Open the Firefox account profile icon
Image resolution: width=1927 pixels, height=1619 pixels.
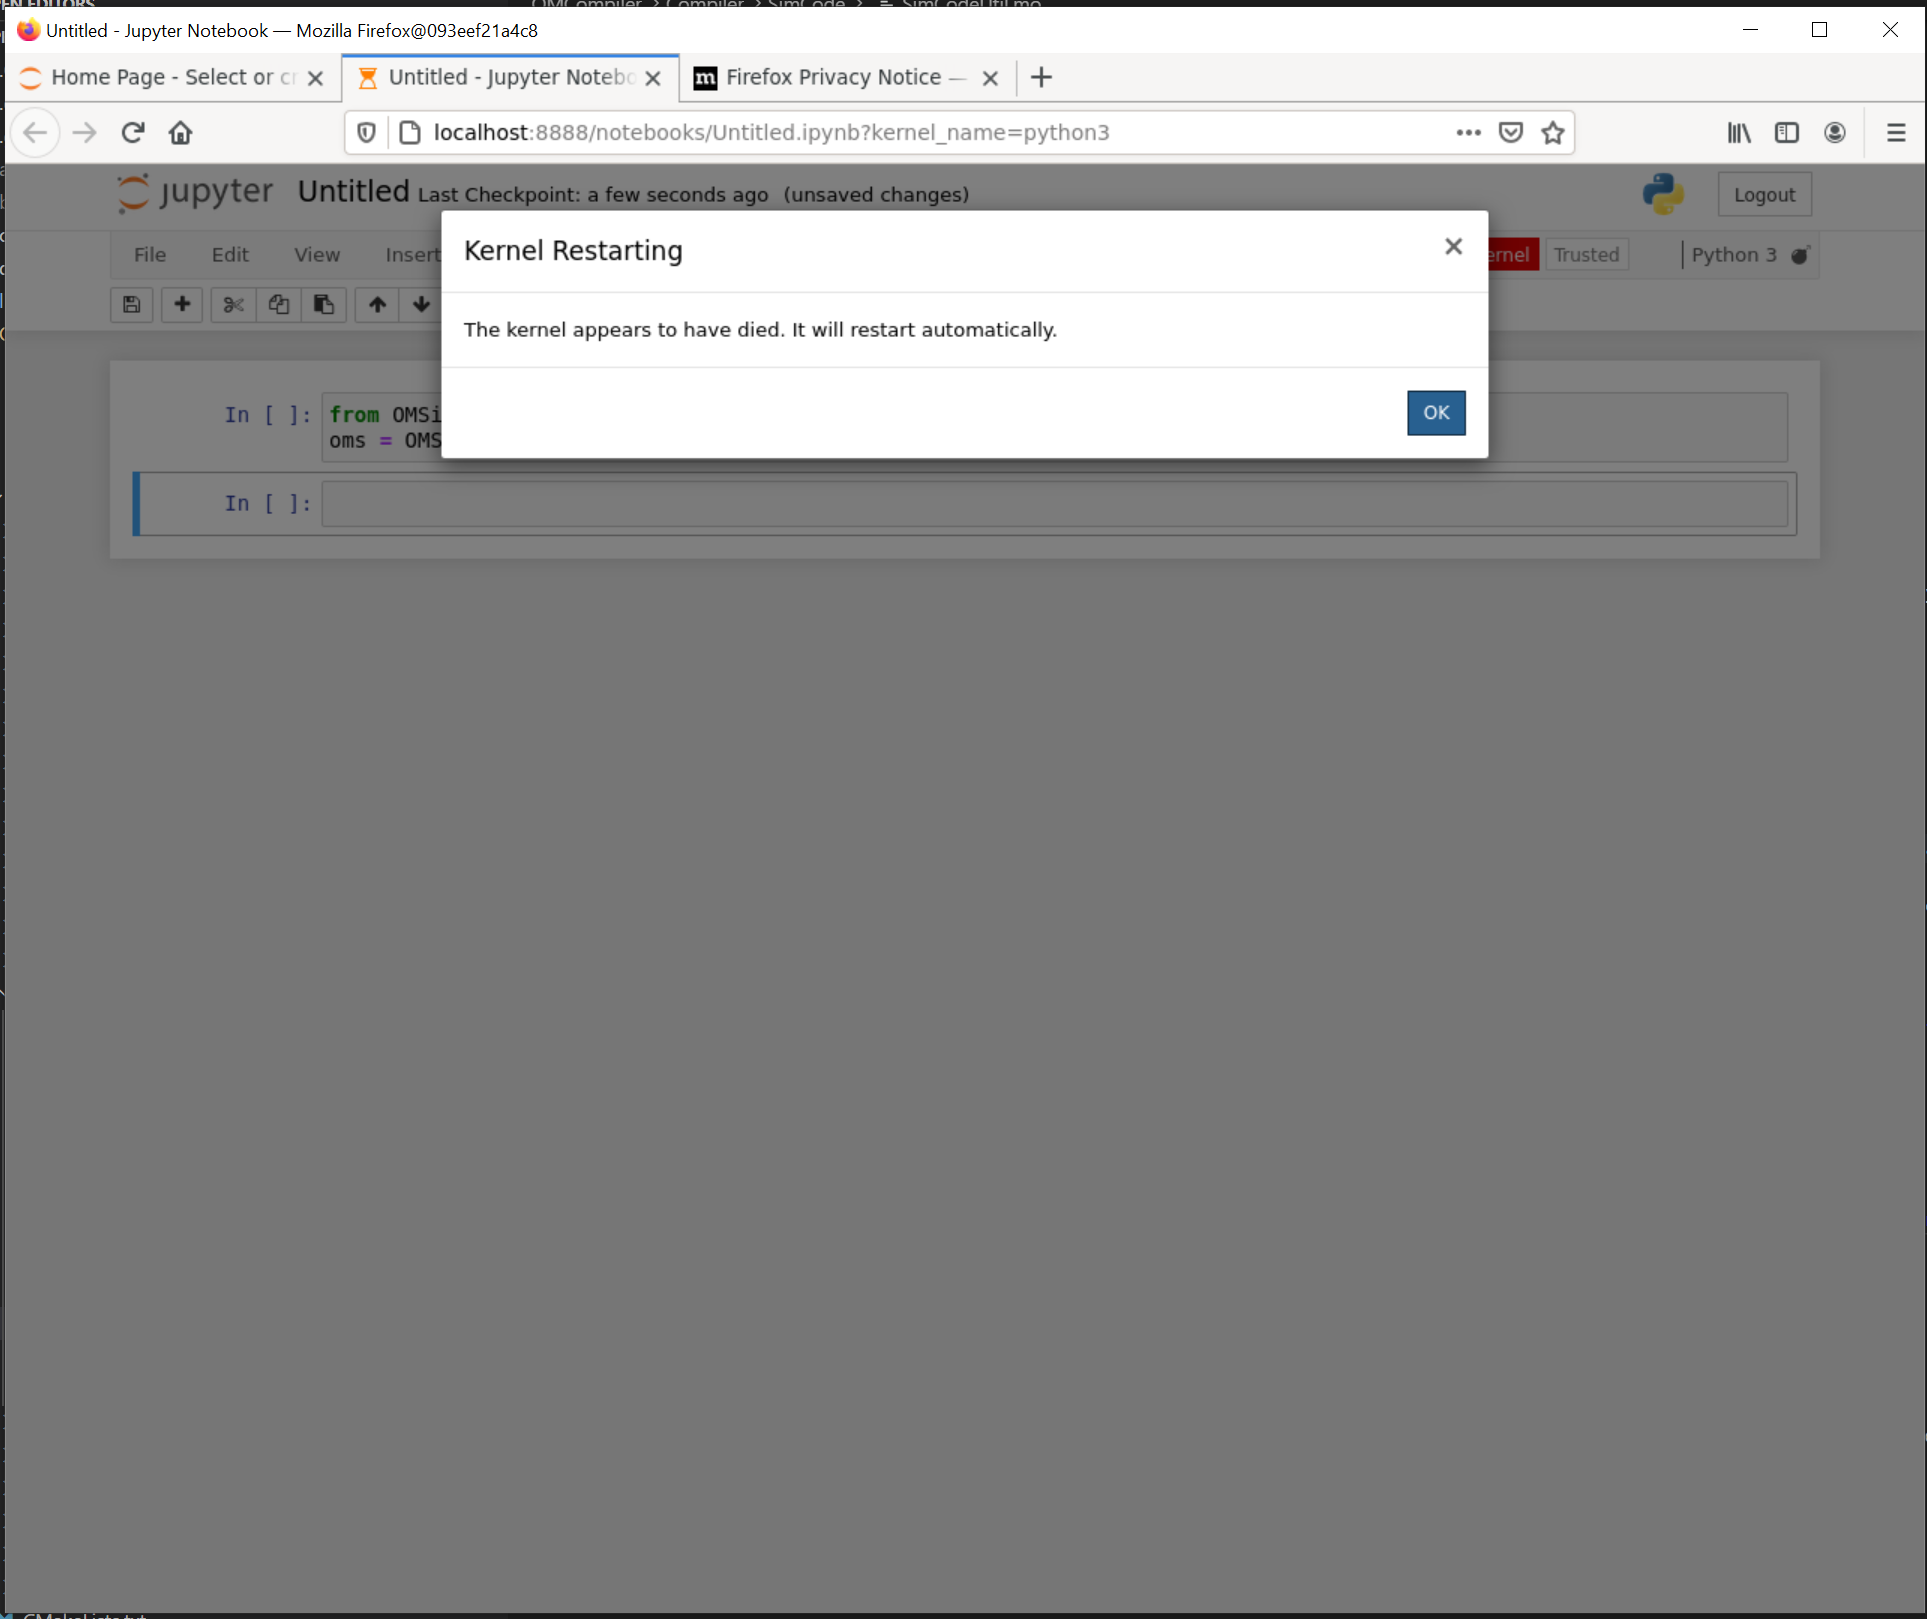click(1835, 132)
